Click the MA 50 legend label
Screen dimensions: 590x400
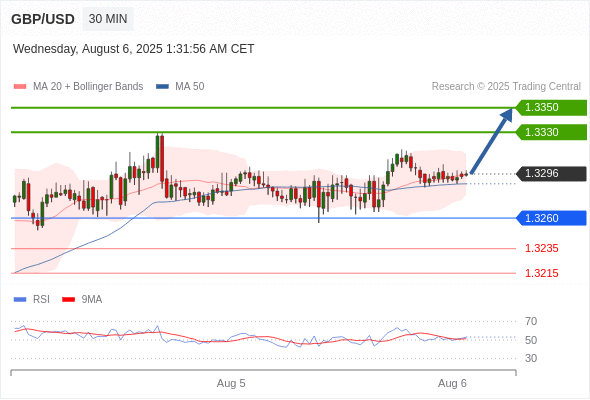[190, 87]
